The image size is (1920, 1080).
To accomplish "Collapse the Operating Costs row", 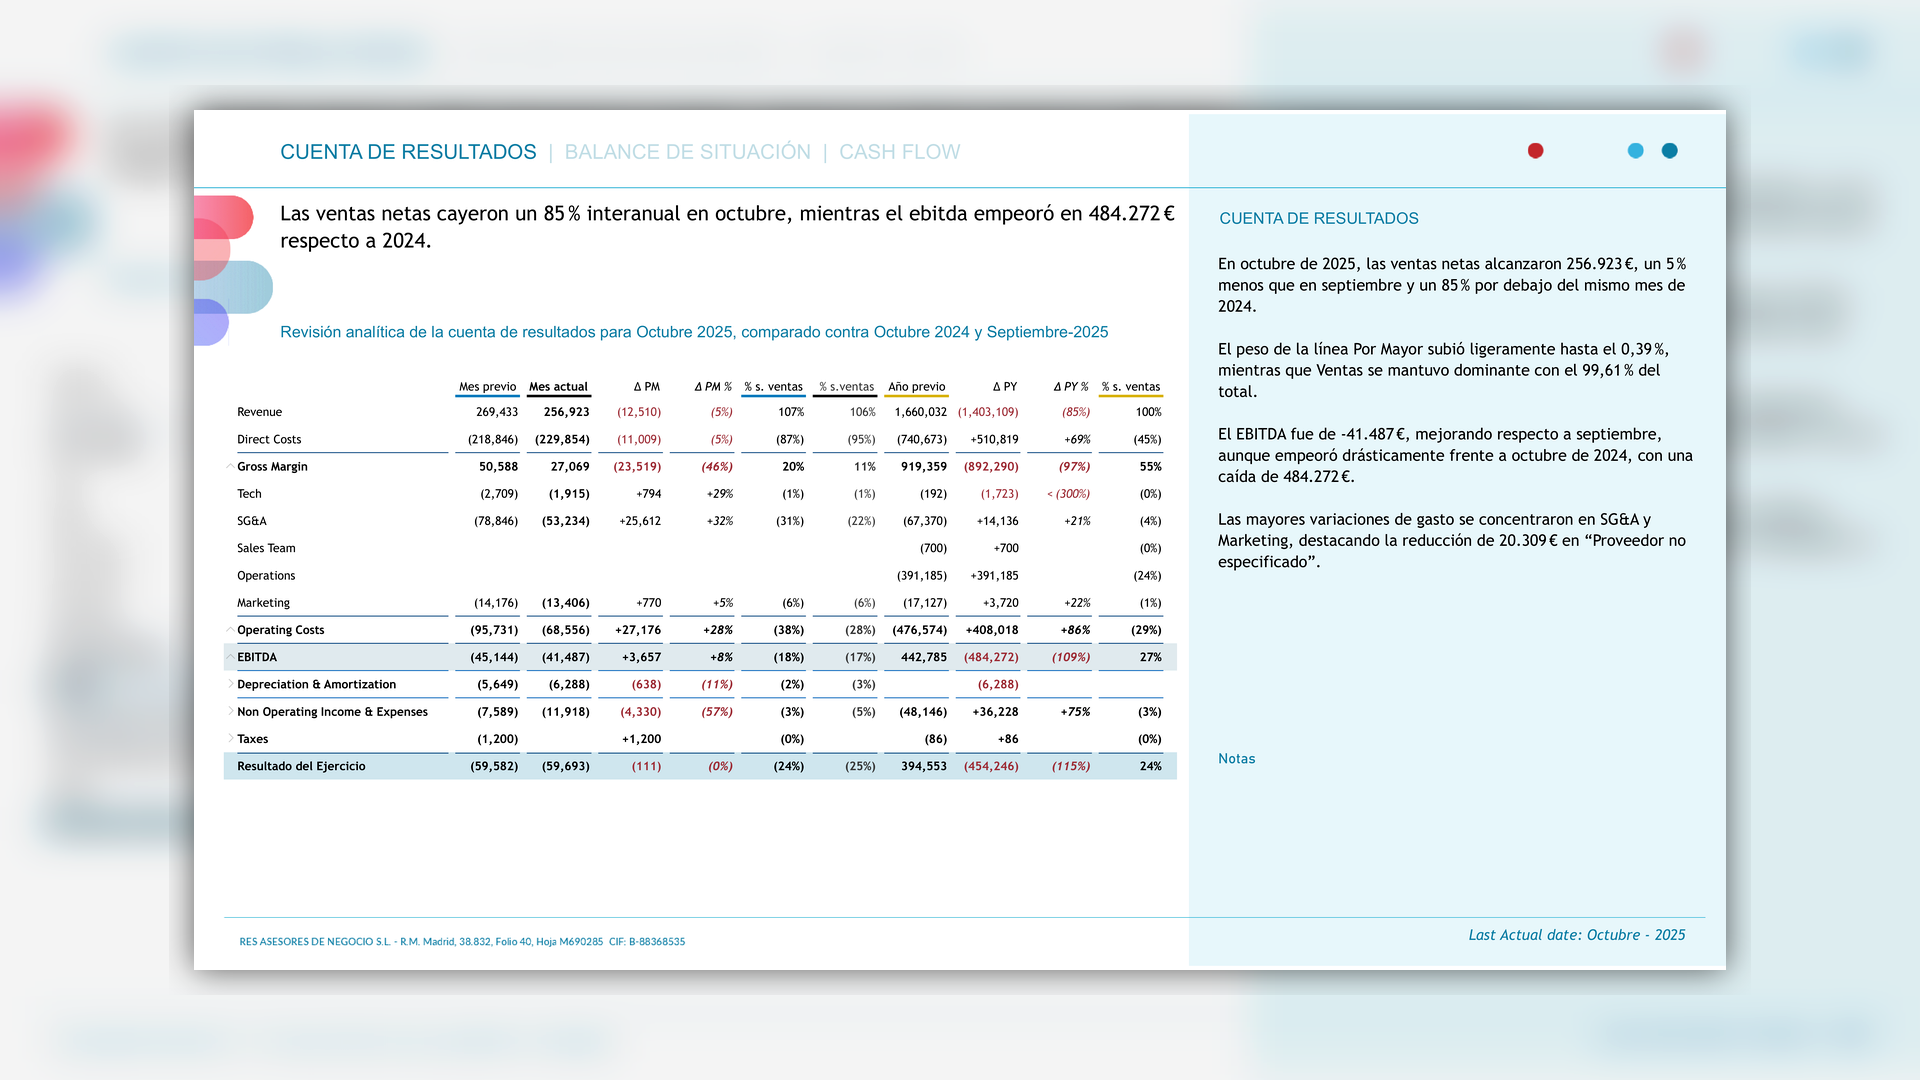I will click(x=230, y=630).
